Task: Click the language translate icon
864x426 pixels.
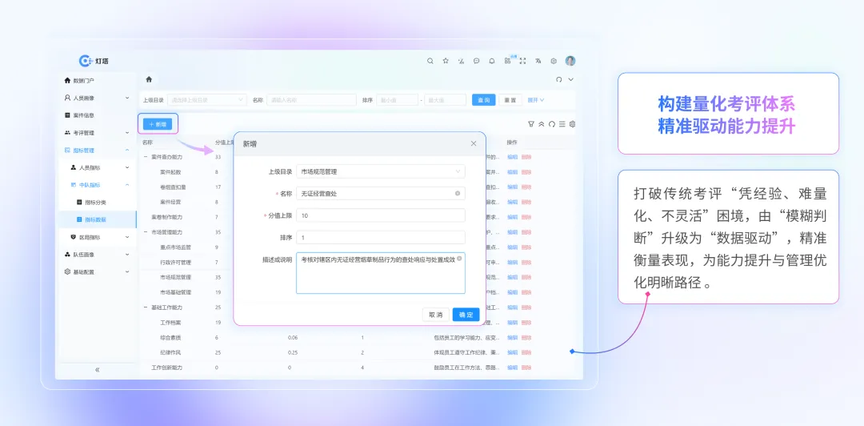Action: click(538, 61)
